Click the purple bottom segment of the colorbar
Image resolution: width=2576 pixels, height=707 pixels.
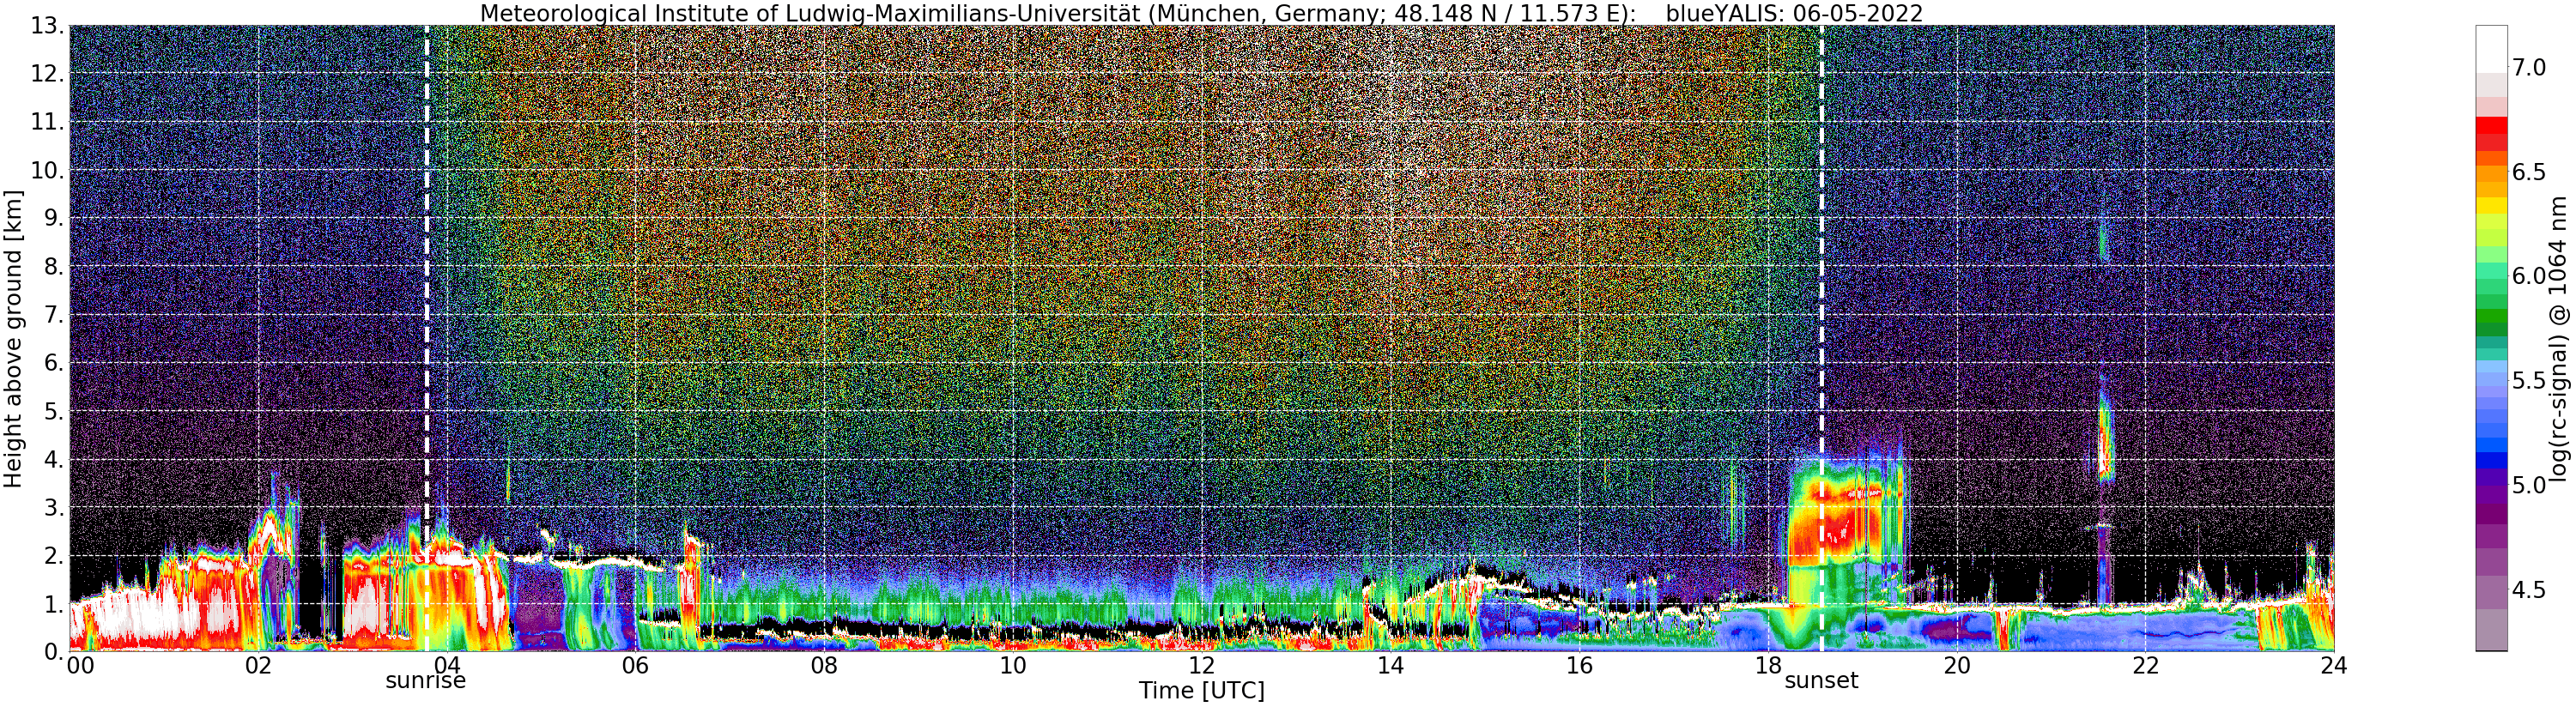[x=2491, y=630]
